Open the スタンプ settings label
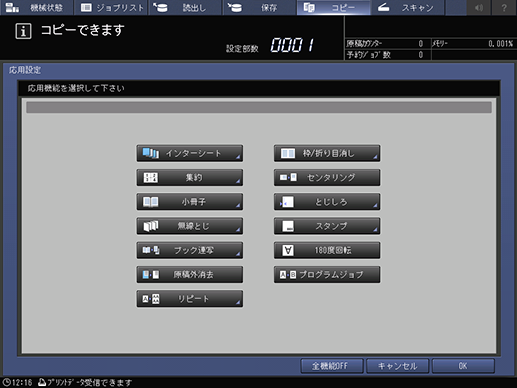The height and width of the screenshot is (388, 517). [331, 226]
